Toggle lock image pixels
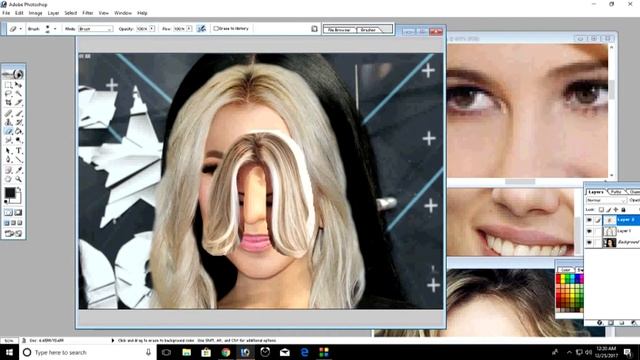This screenshot has height=360, width=640. pos(608,210)
